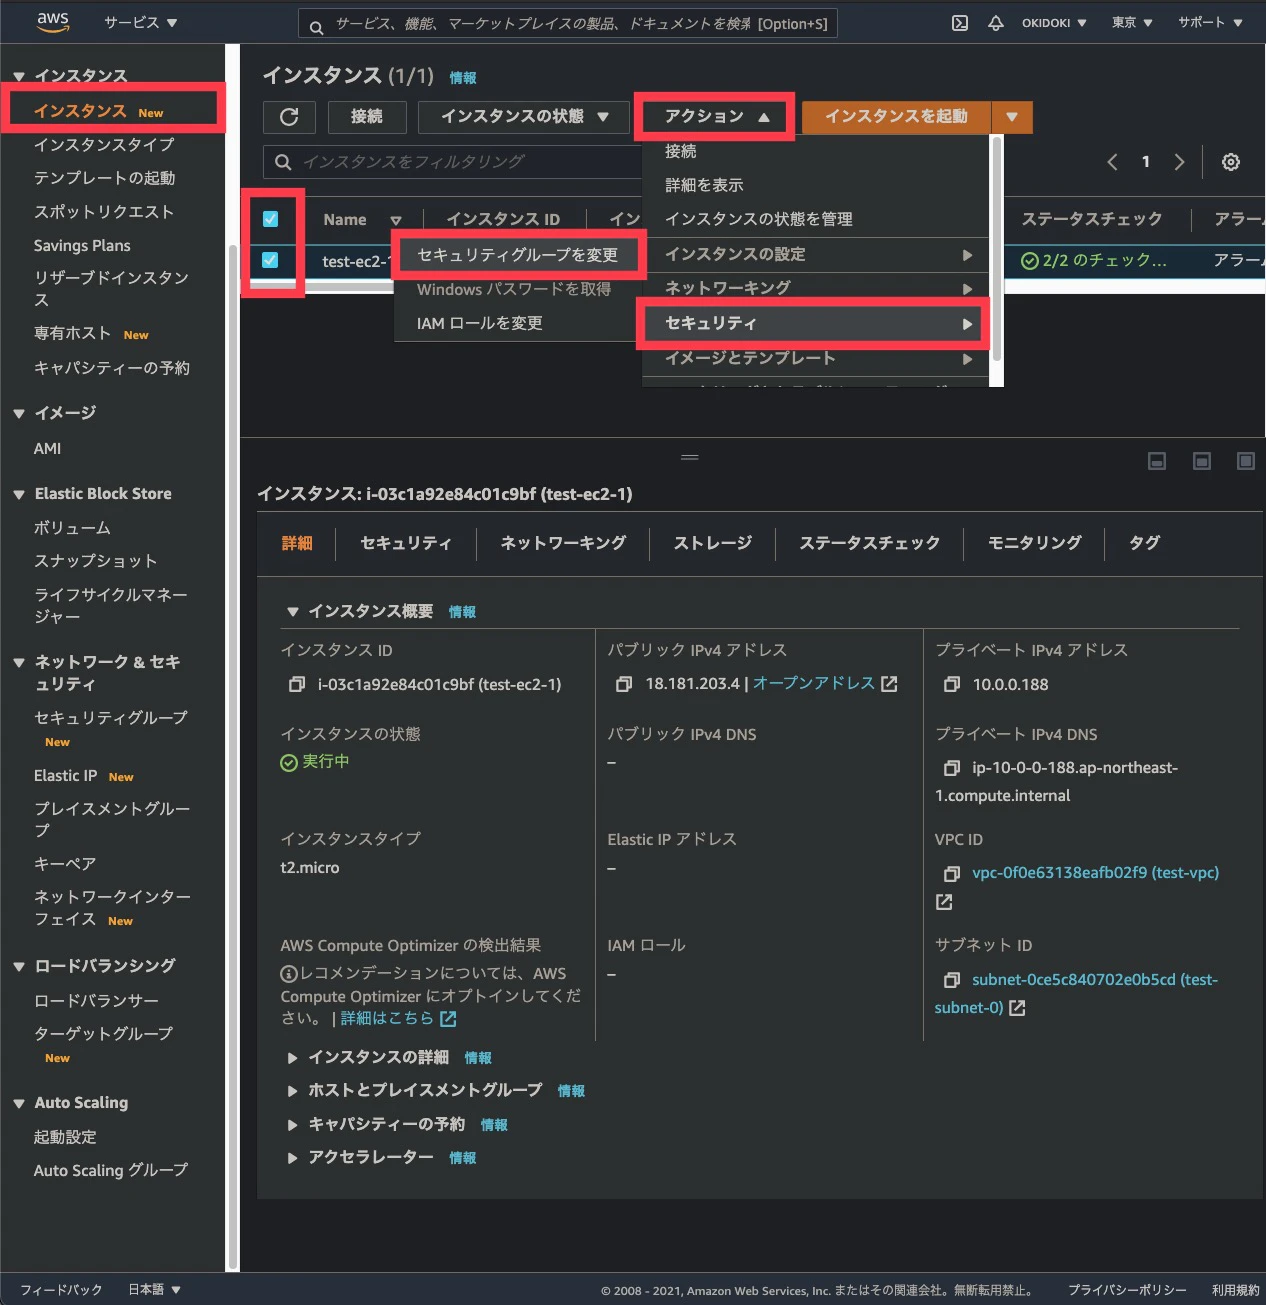Launch CloudShell terminal icon in top bar
1266x1305 pixels.
pyautogui.click(x=960, y=23)
